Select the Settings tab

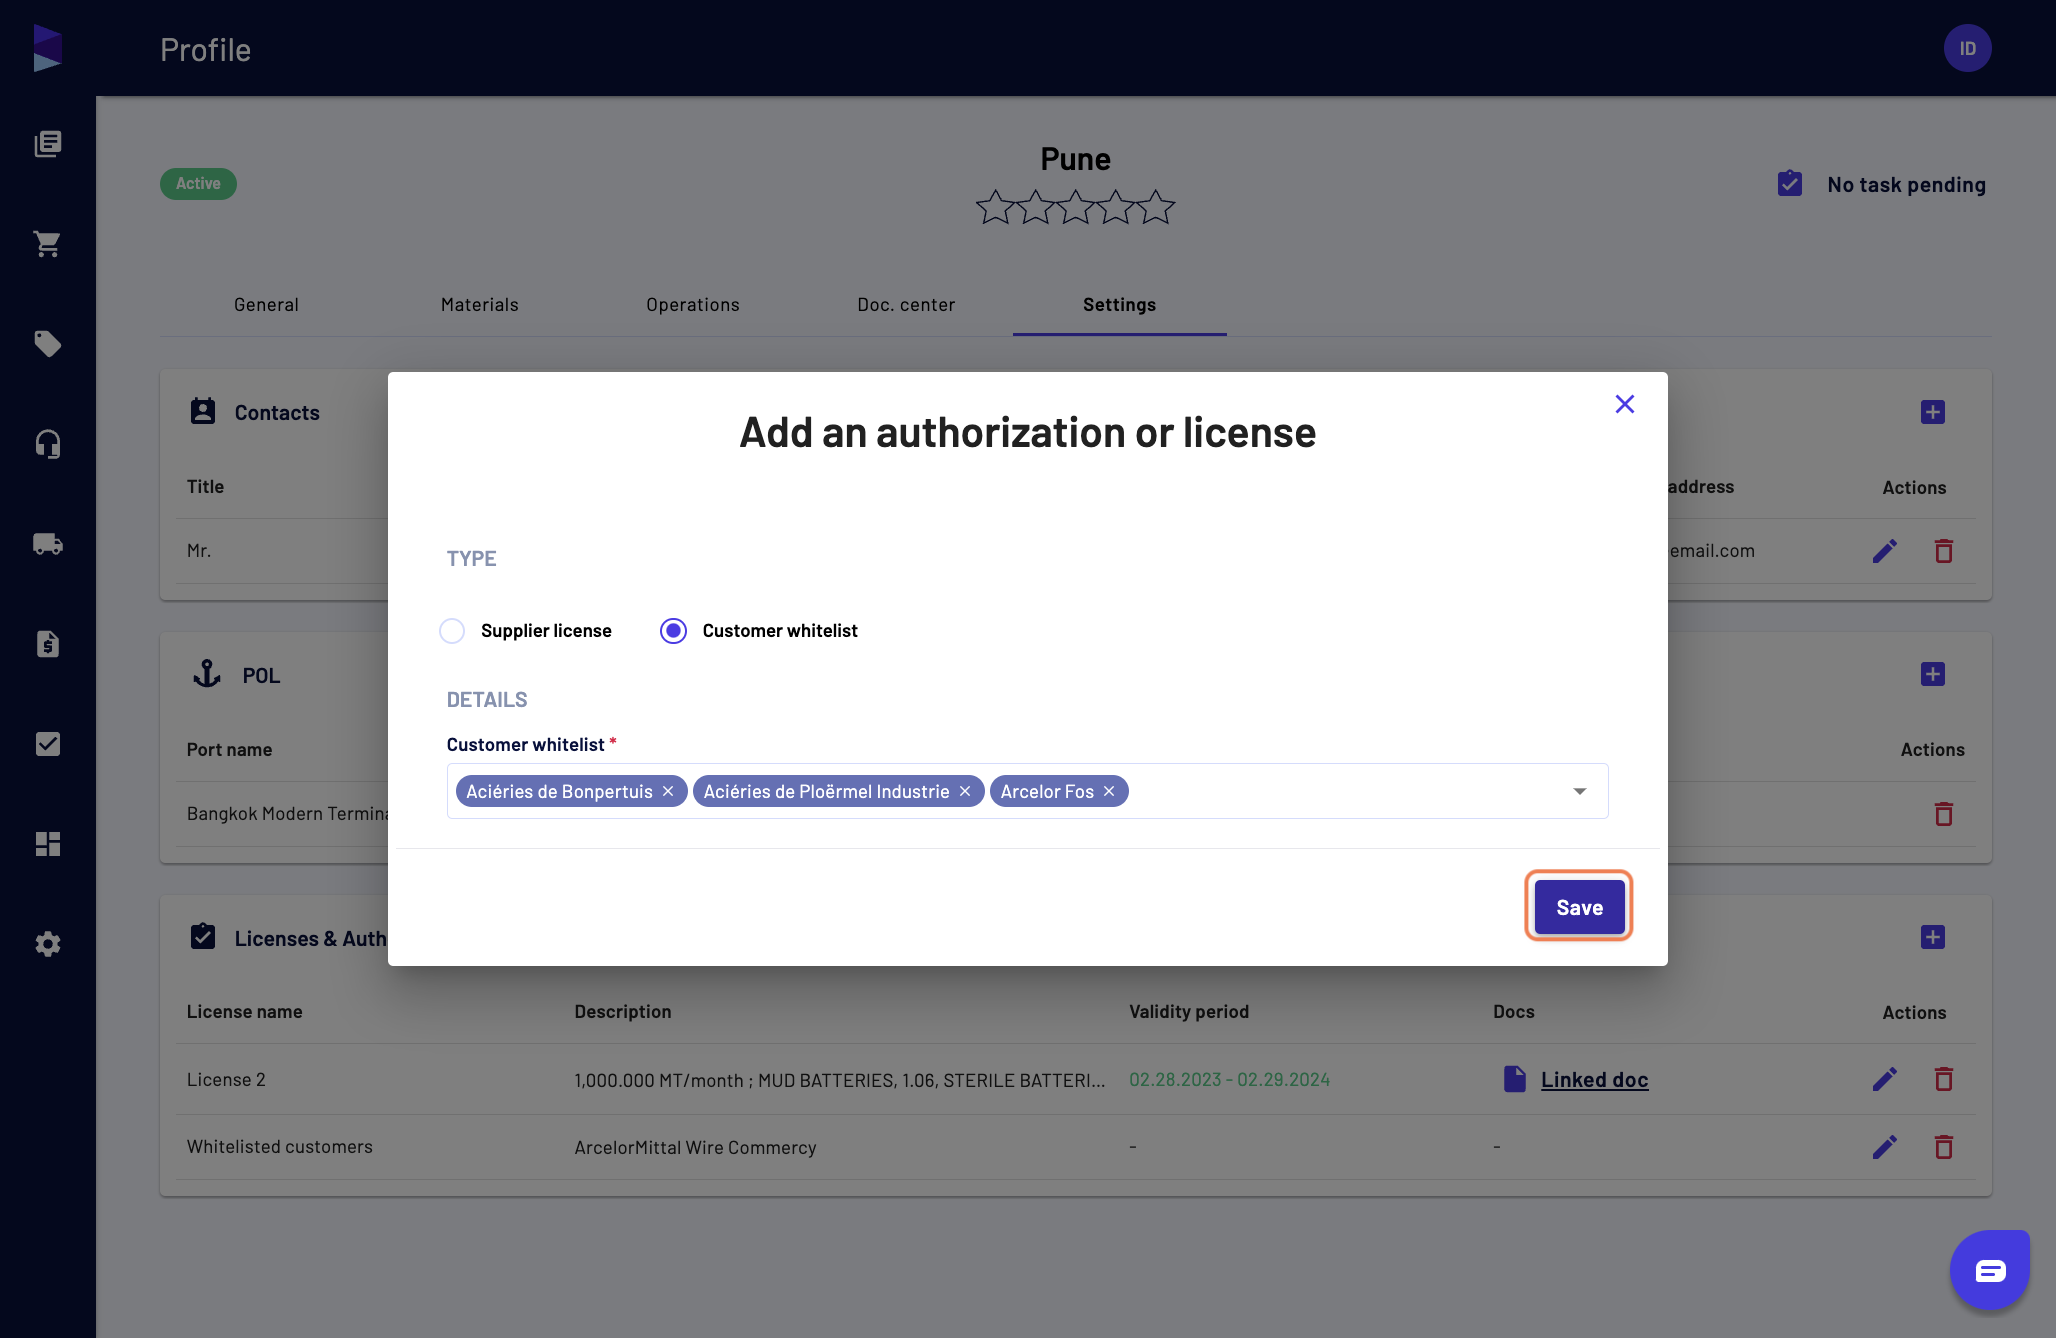point(1119,305)
